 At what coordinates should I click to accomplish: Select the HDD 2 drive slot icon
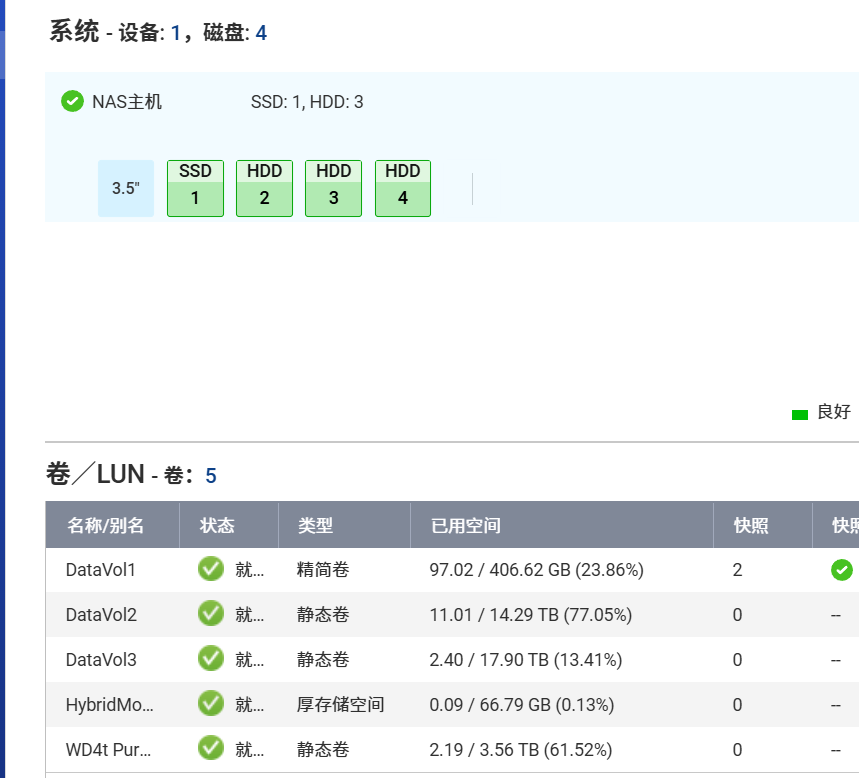click(263, 187)
